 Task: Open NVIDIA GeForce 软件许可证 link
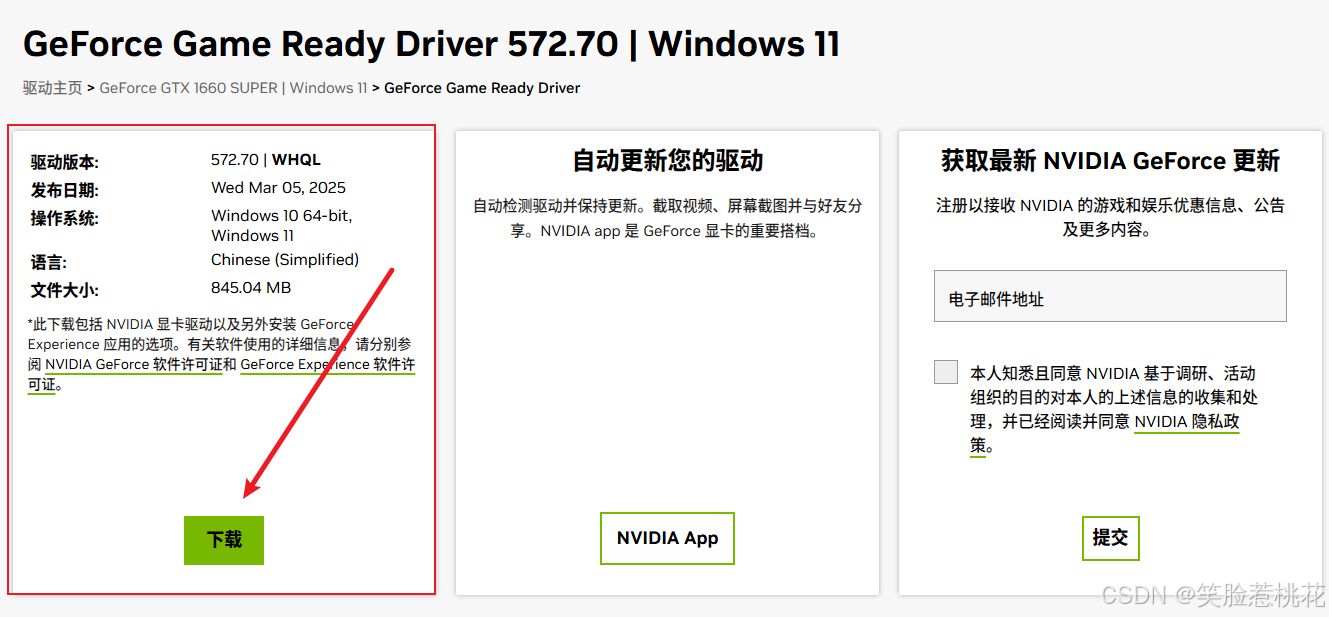[x=134, y=365]
